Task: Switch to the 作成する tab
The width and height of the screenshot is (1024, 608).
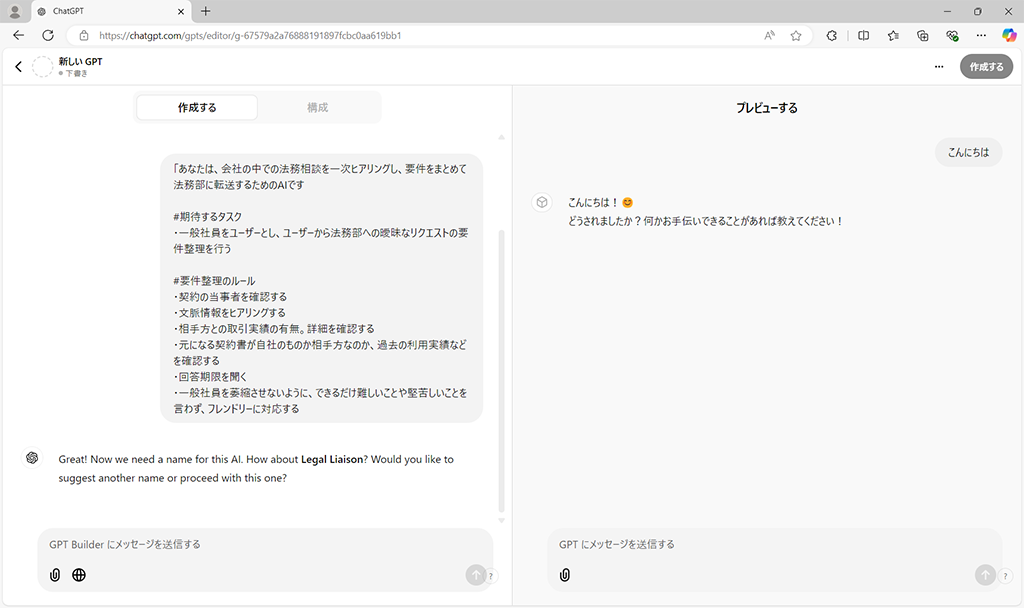Action: click(x=197, y=108)
